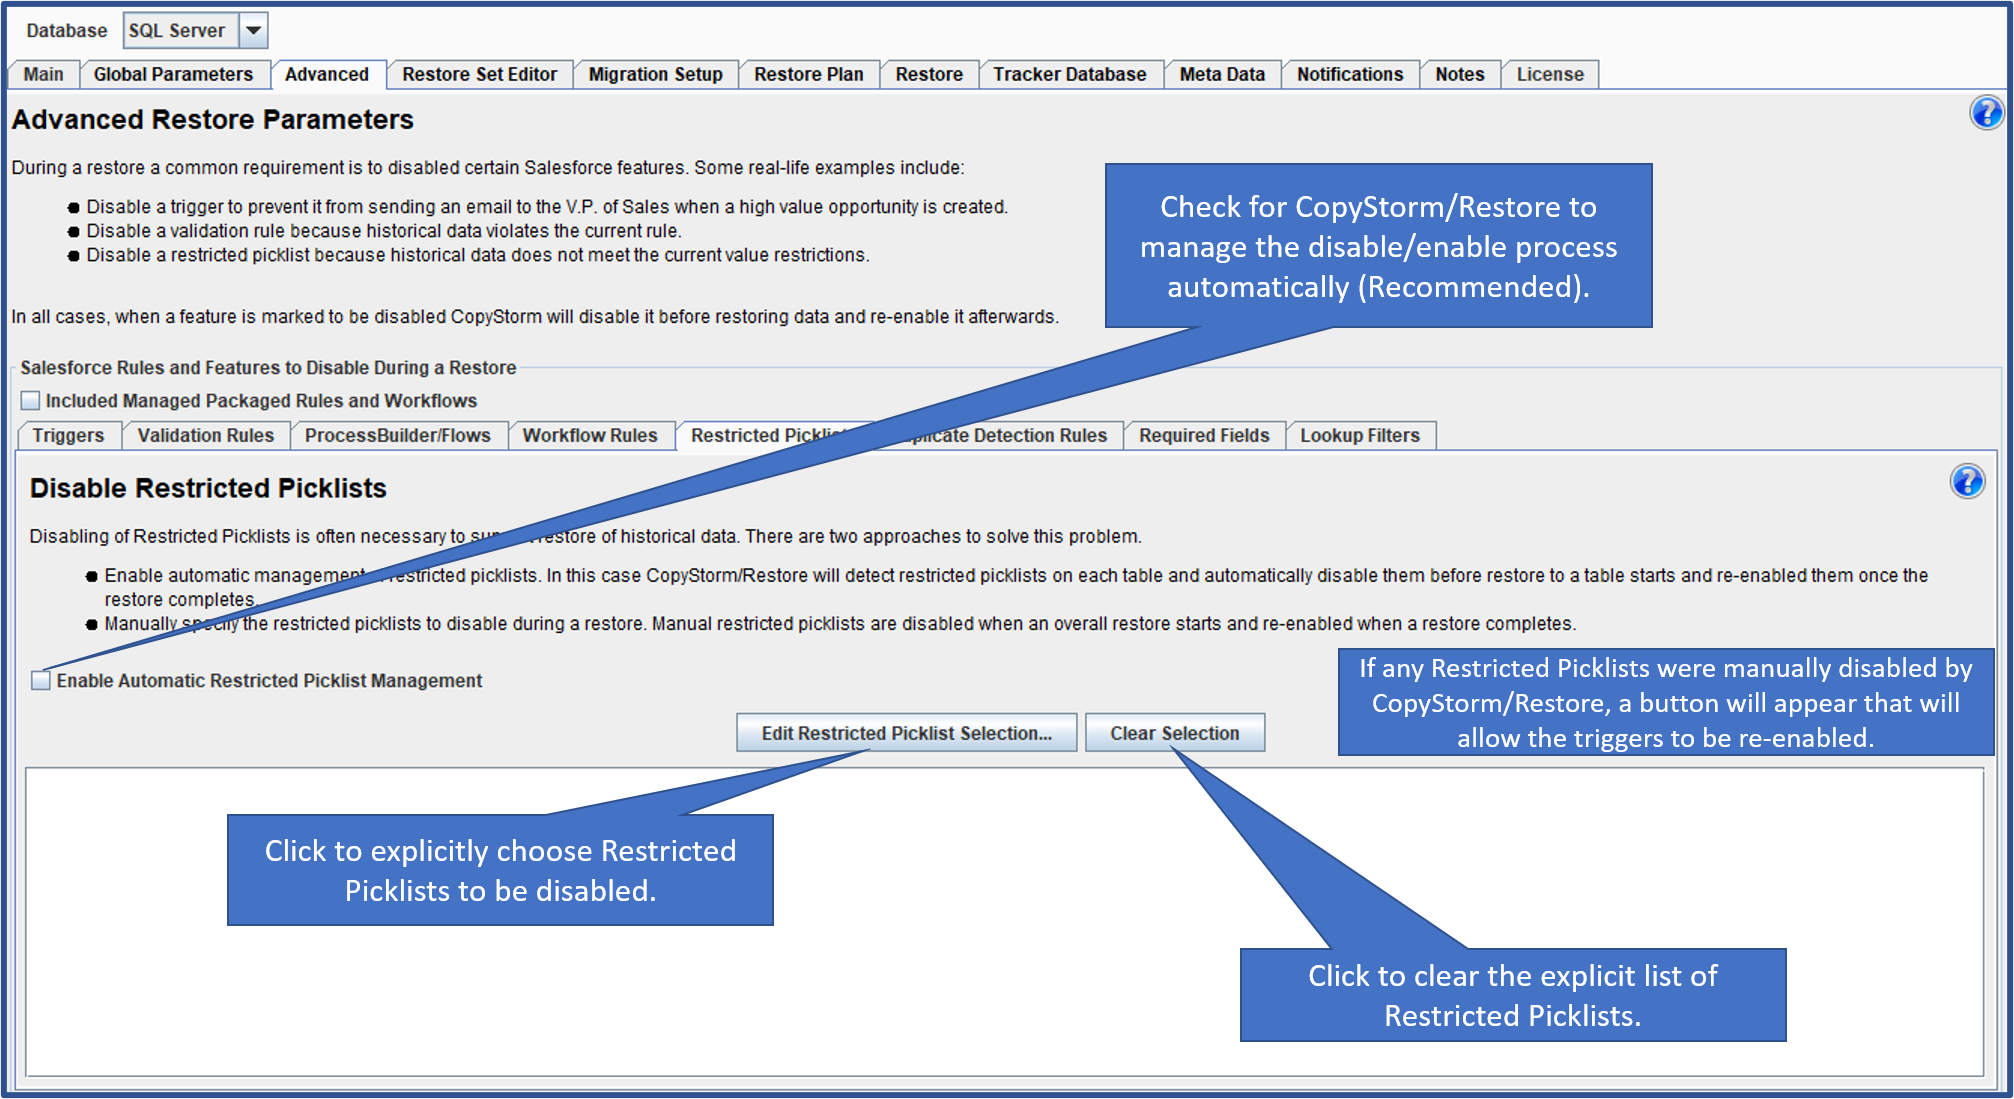Image resolution: width=2014 pixels, height=1099 pixels.
Task: Switch to the Notes tab
Action: [1459, 74]
